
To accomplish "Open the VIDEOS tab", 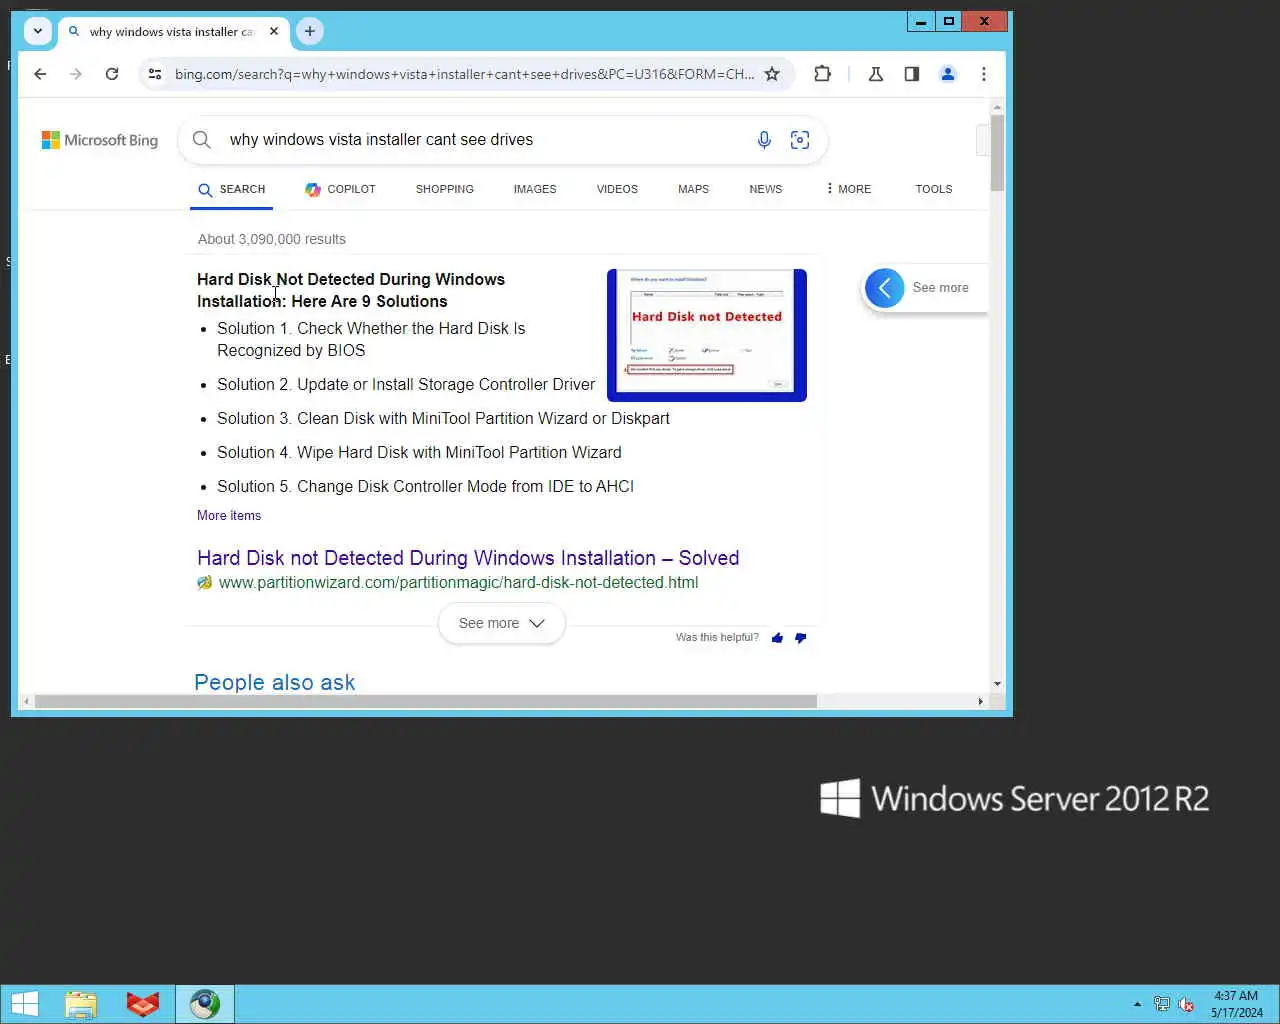I will coord(617,189).
